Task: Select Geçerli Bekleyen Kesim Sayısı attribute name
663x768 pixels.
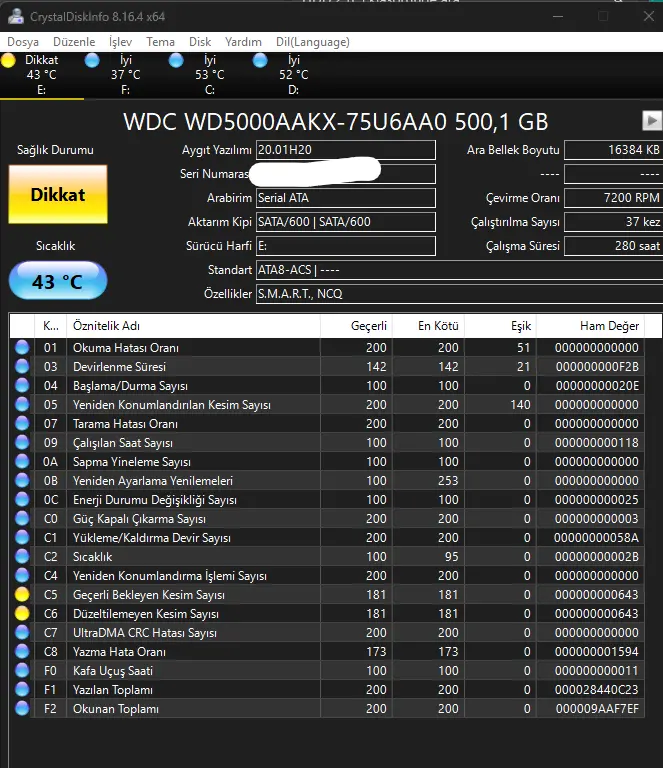Action: click(149, 595)
